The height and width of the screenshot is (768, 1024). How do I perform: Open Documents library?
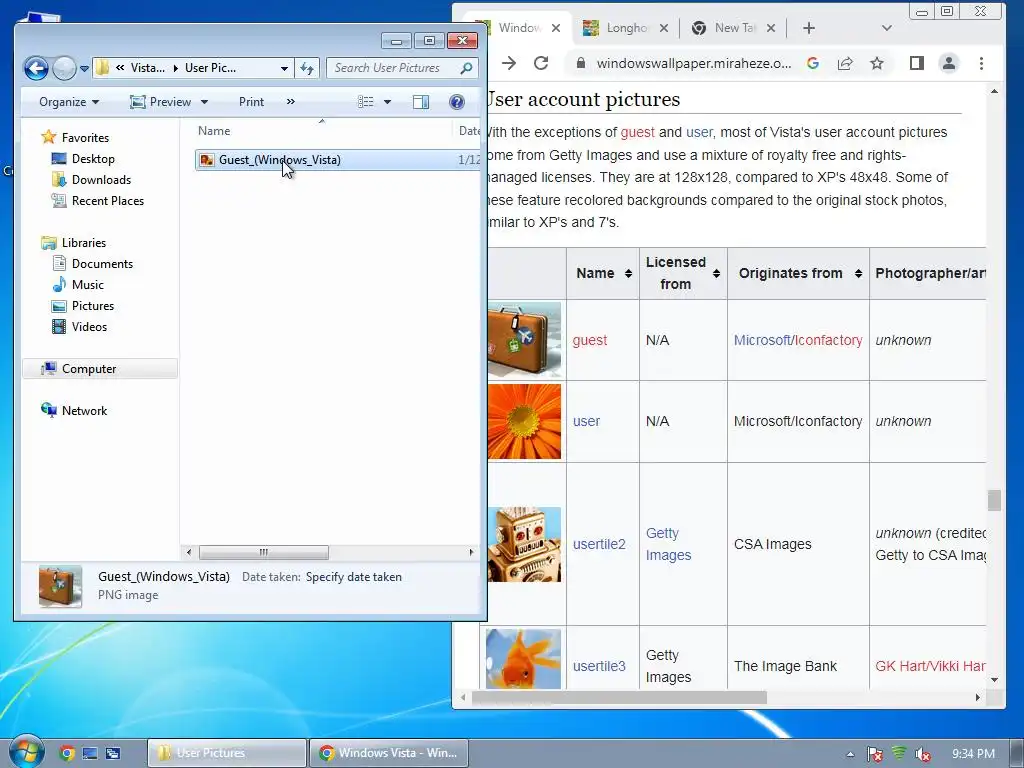point(102,264)
